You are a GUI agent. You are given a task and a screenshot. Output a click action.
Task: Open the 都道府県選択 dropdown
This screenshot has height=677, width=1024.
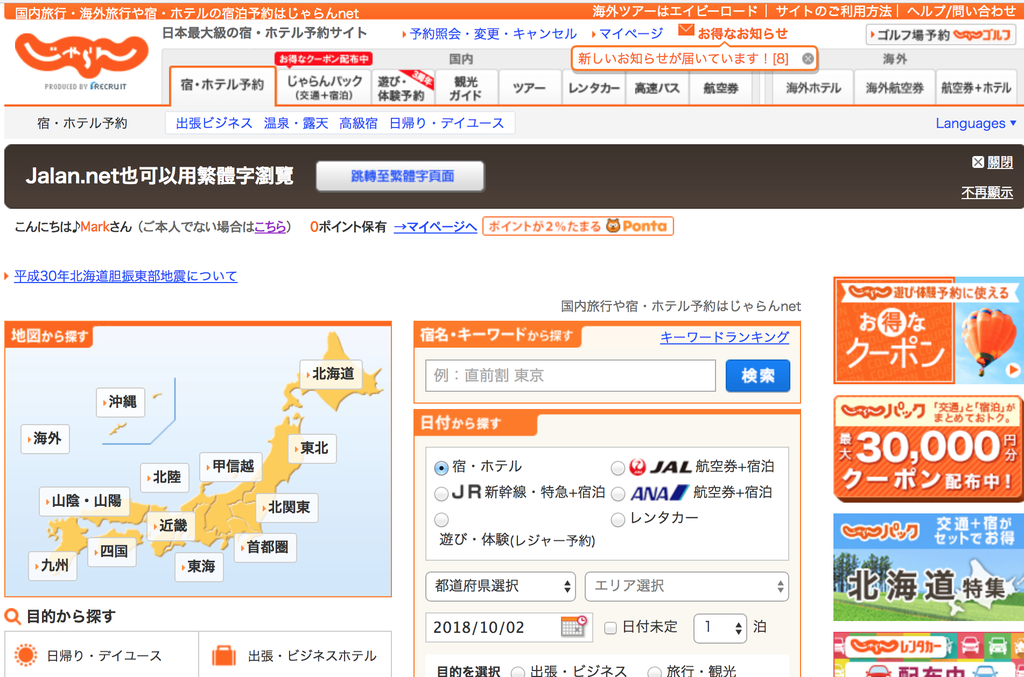pos(501,586)
